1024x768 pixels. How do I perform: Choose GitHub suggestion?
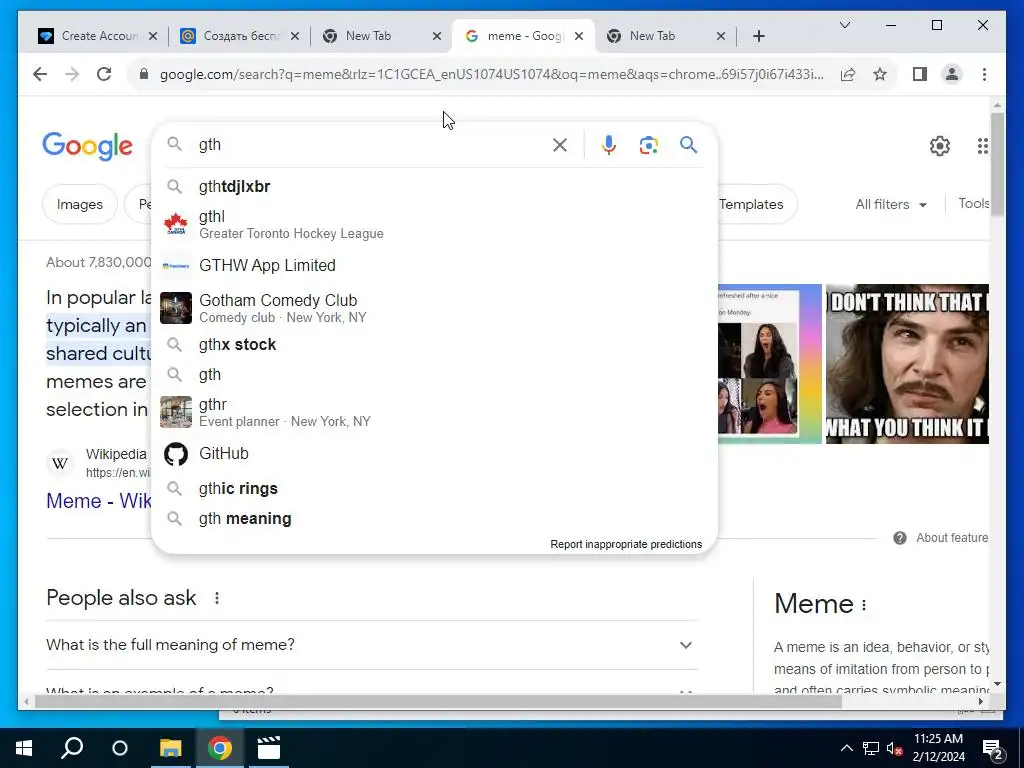click(434, 454)
